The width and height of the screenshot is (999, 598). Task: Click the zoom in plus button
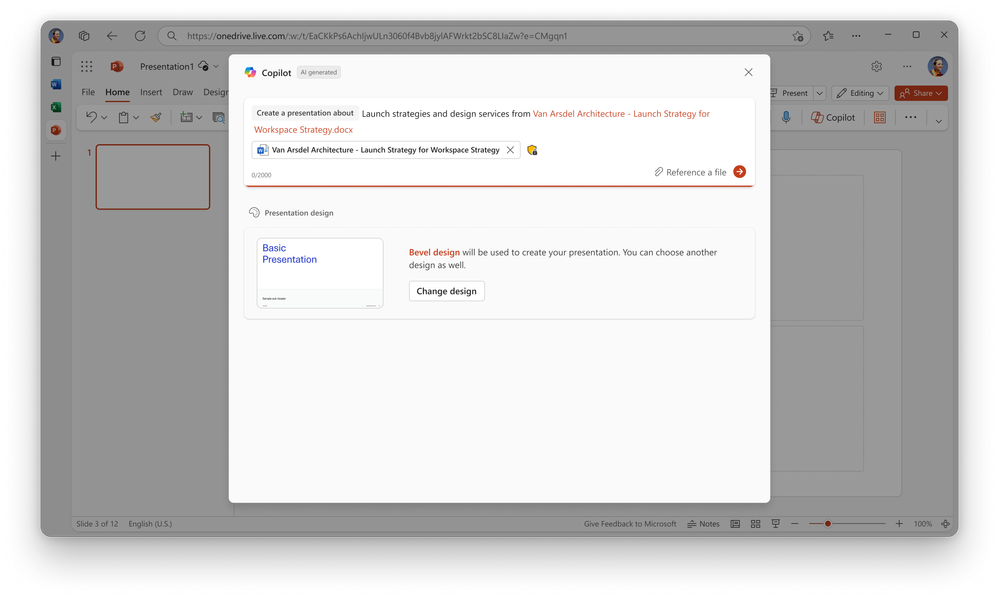[x=899, y=523]
